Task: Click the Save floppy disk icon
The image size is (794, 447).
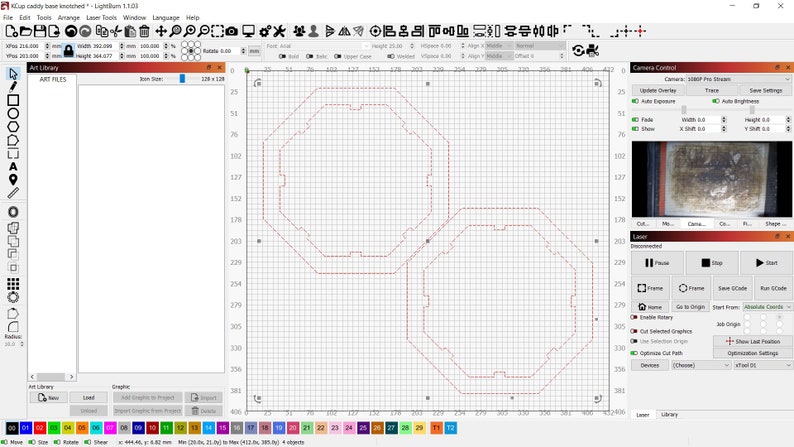Action: point(39,31)
